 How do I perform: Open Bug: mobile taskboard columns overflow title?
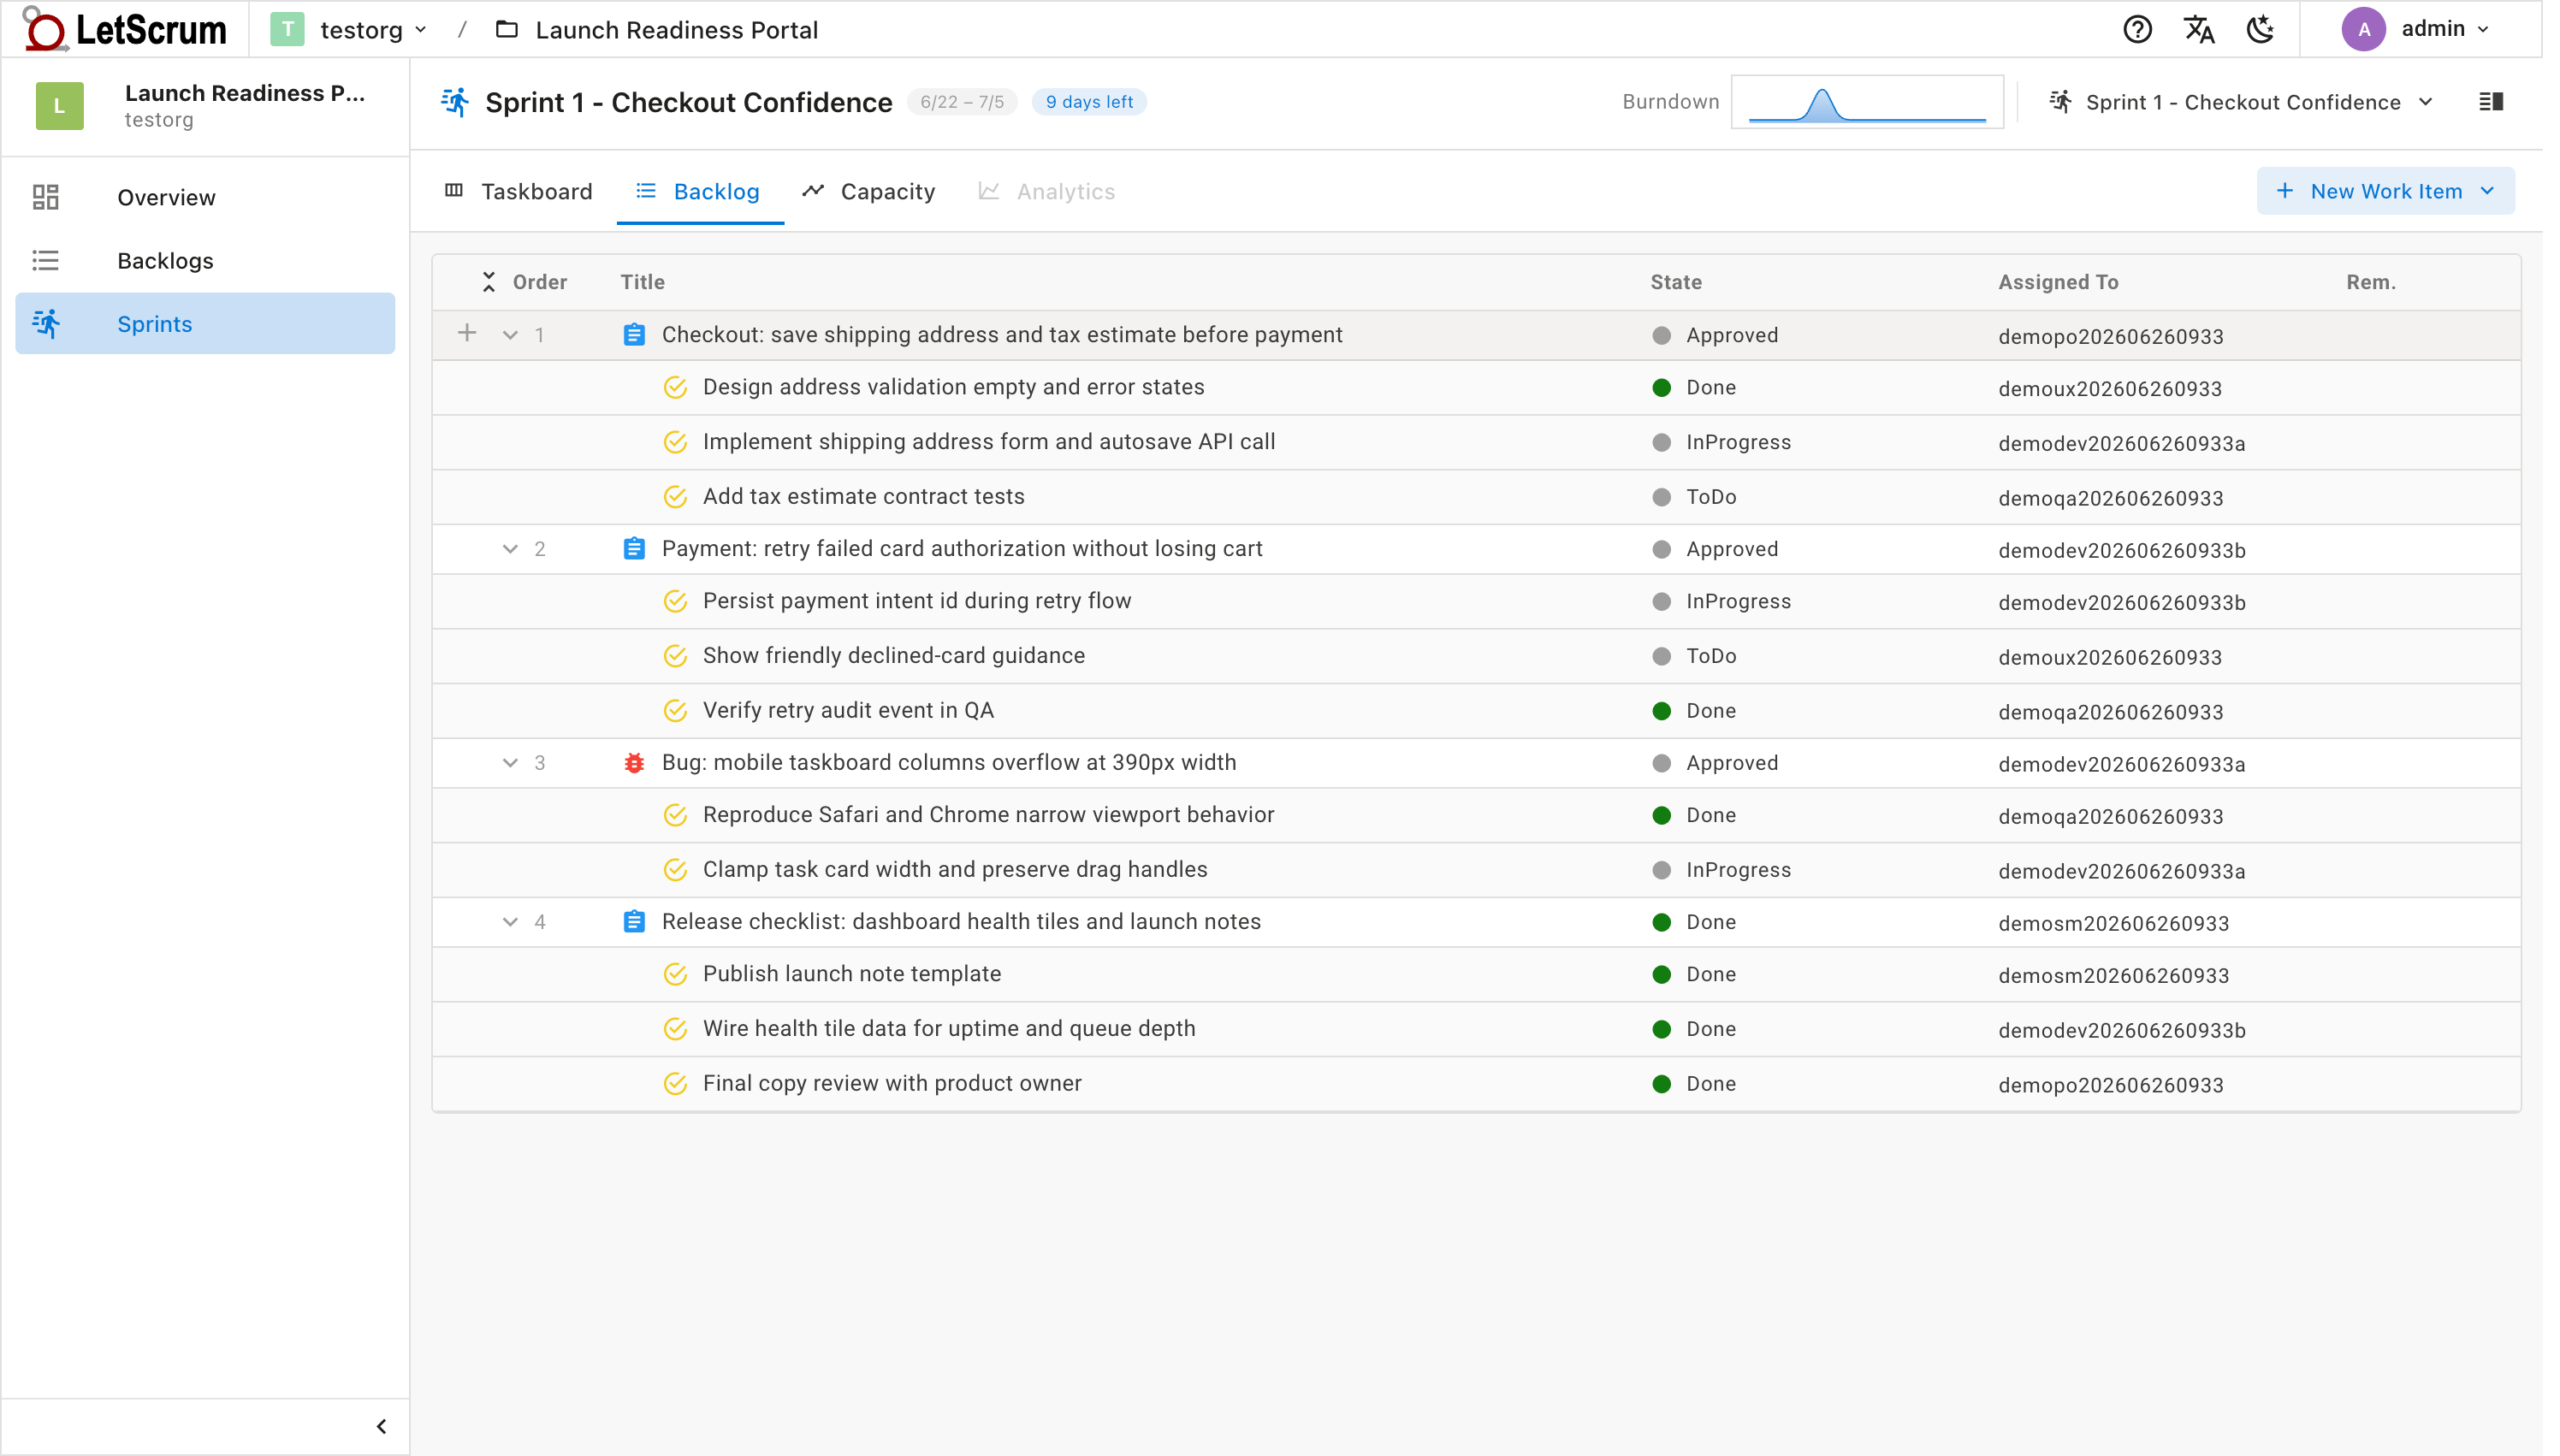pyautogui.click(x=949, y=763)
